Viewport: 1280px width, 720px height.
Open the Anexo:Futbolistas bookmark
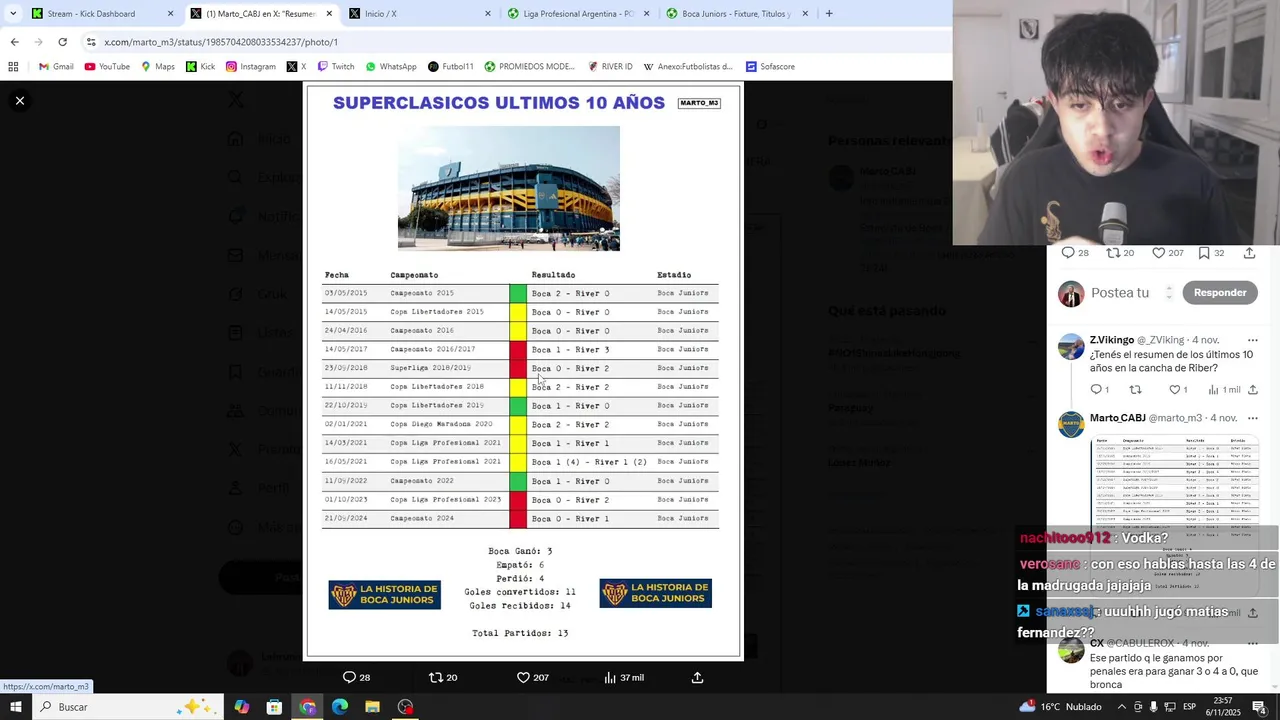[688, 67]
